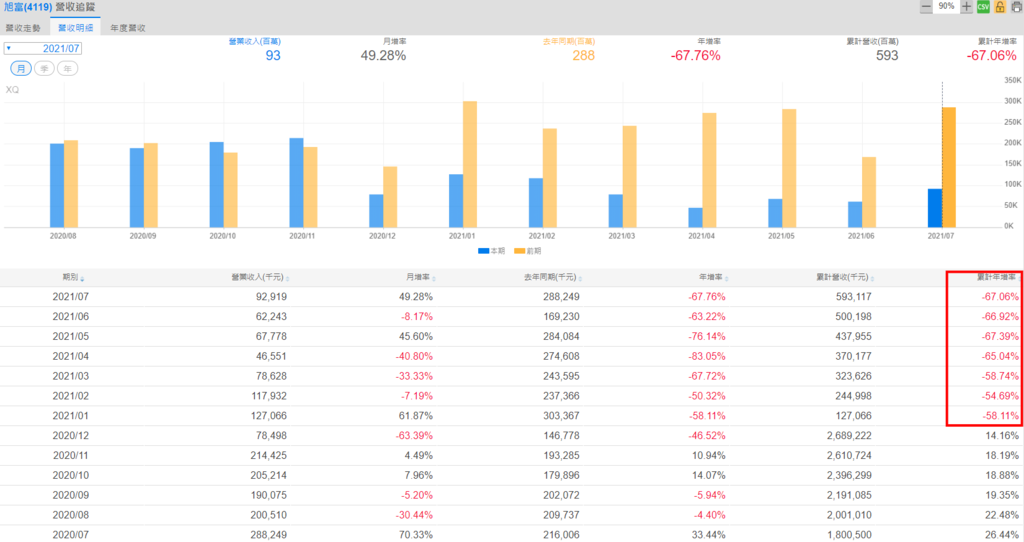Viewport: 1024px width, 542px height.
Task: Click cumulative growth -66.92%
Action: pyautogui.click(x=1000, y=317)
